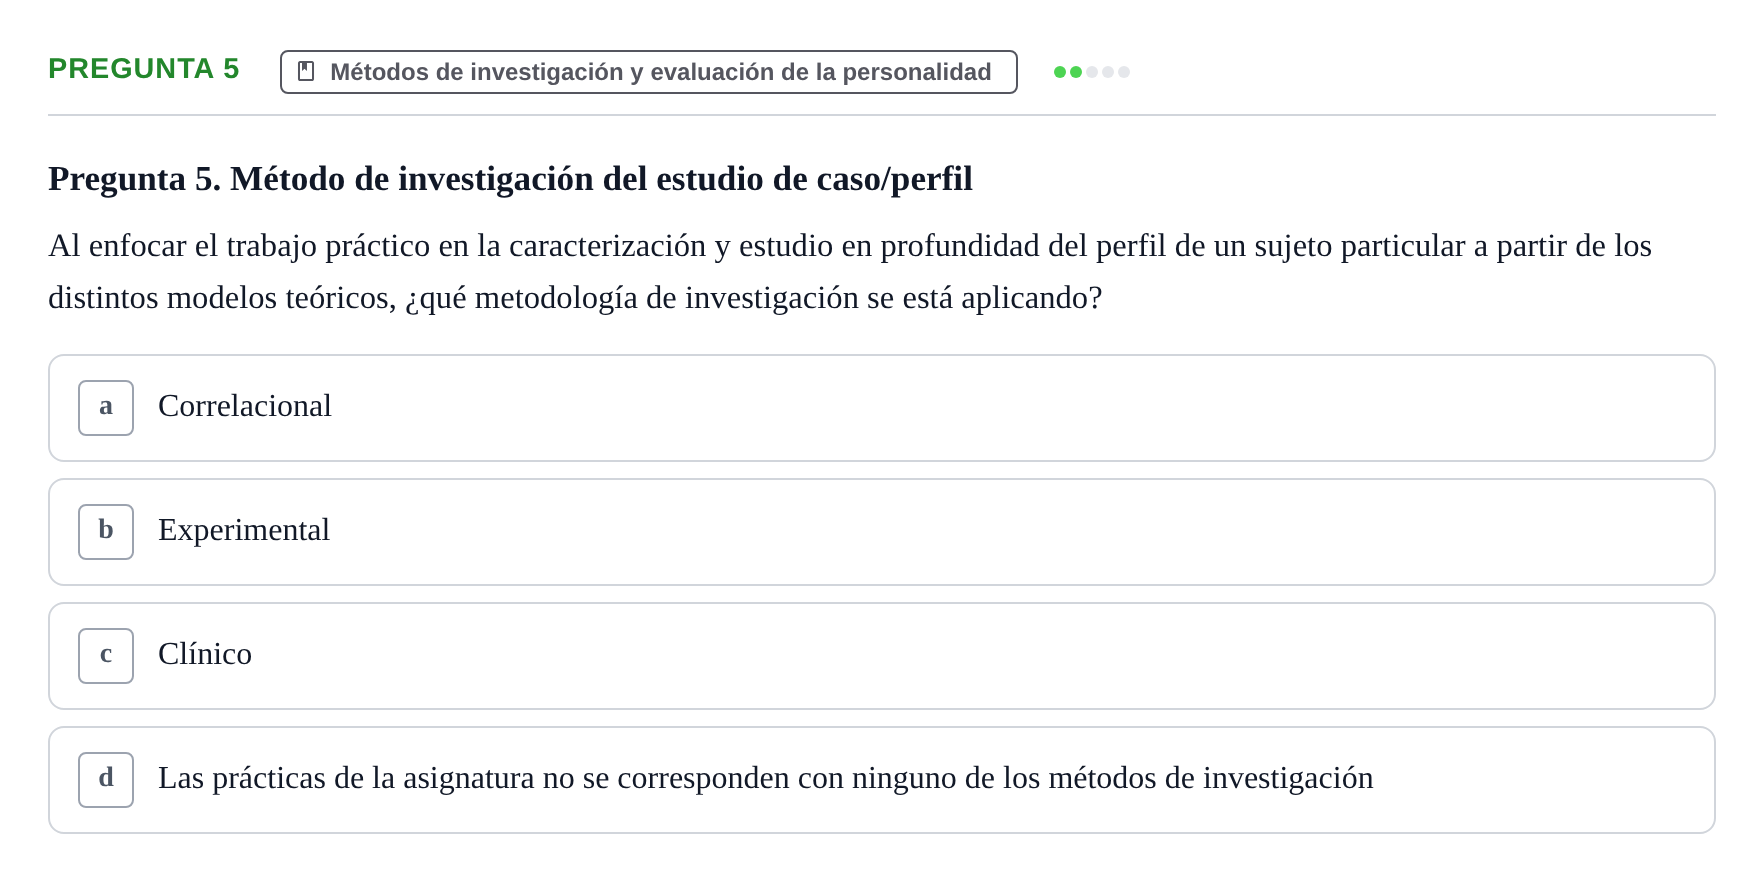This screenshot has width=1764, height=882.
Task: Click the PREGUNTA 5 label
Action: 144,68
